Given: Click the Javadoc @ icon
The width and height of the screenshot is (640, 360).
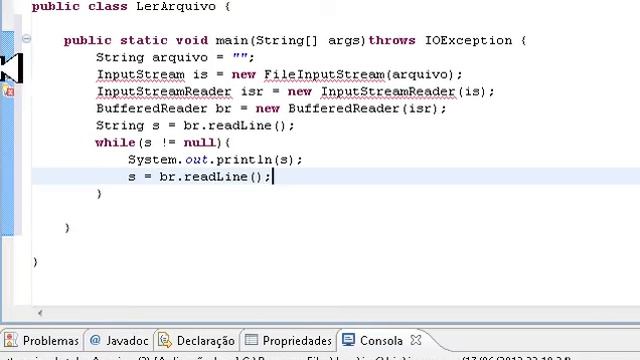Looking at the screenshot, I should pos(95,340).
